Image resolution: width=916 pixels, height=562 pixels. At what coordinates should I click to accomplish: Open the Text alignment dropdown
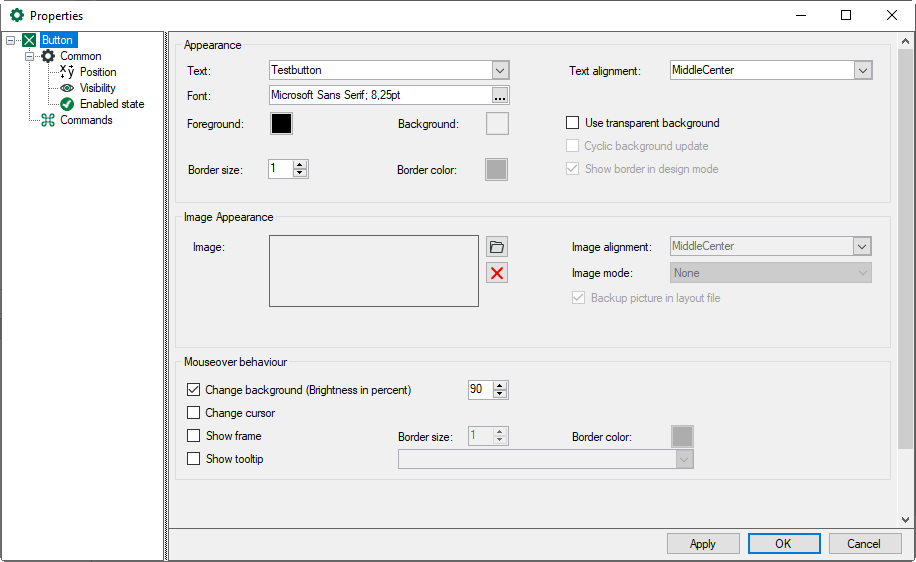[x=863, y=71]
